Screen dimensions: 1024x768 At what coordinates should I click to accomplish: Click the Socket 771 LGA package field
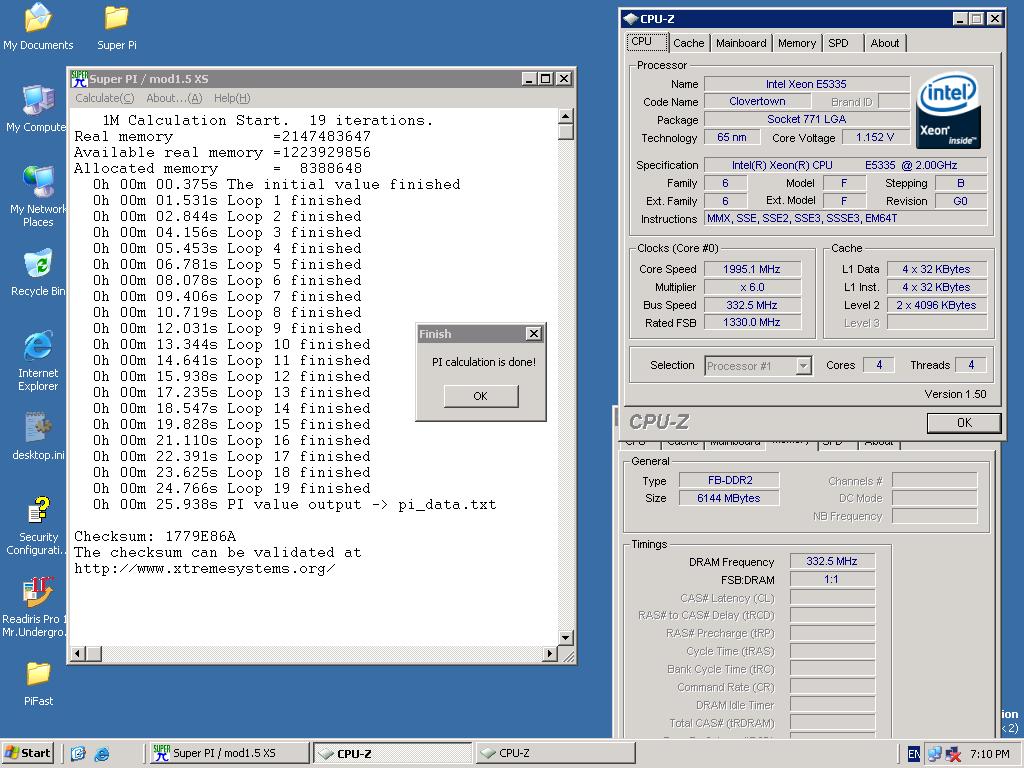(x=807, y=119)
